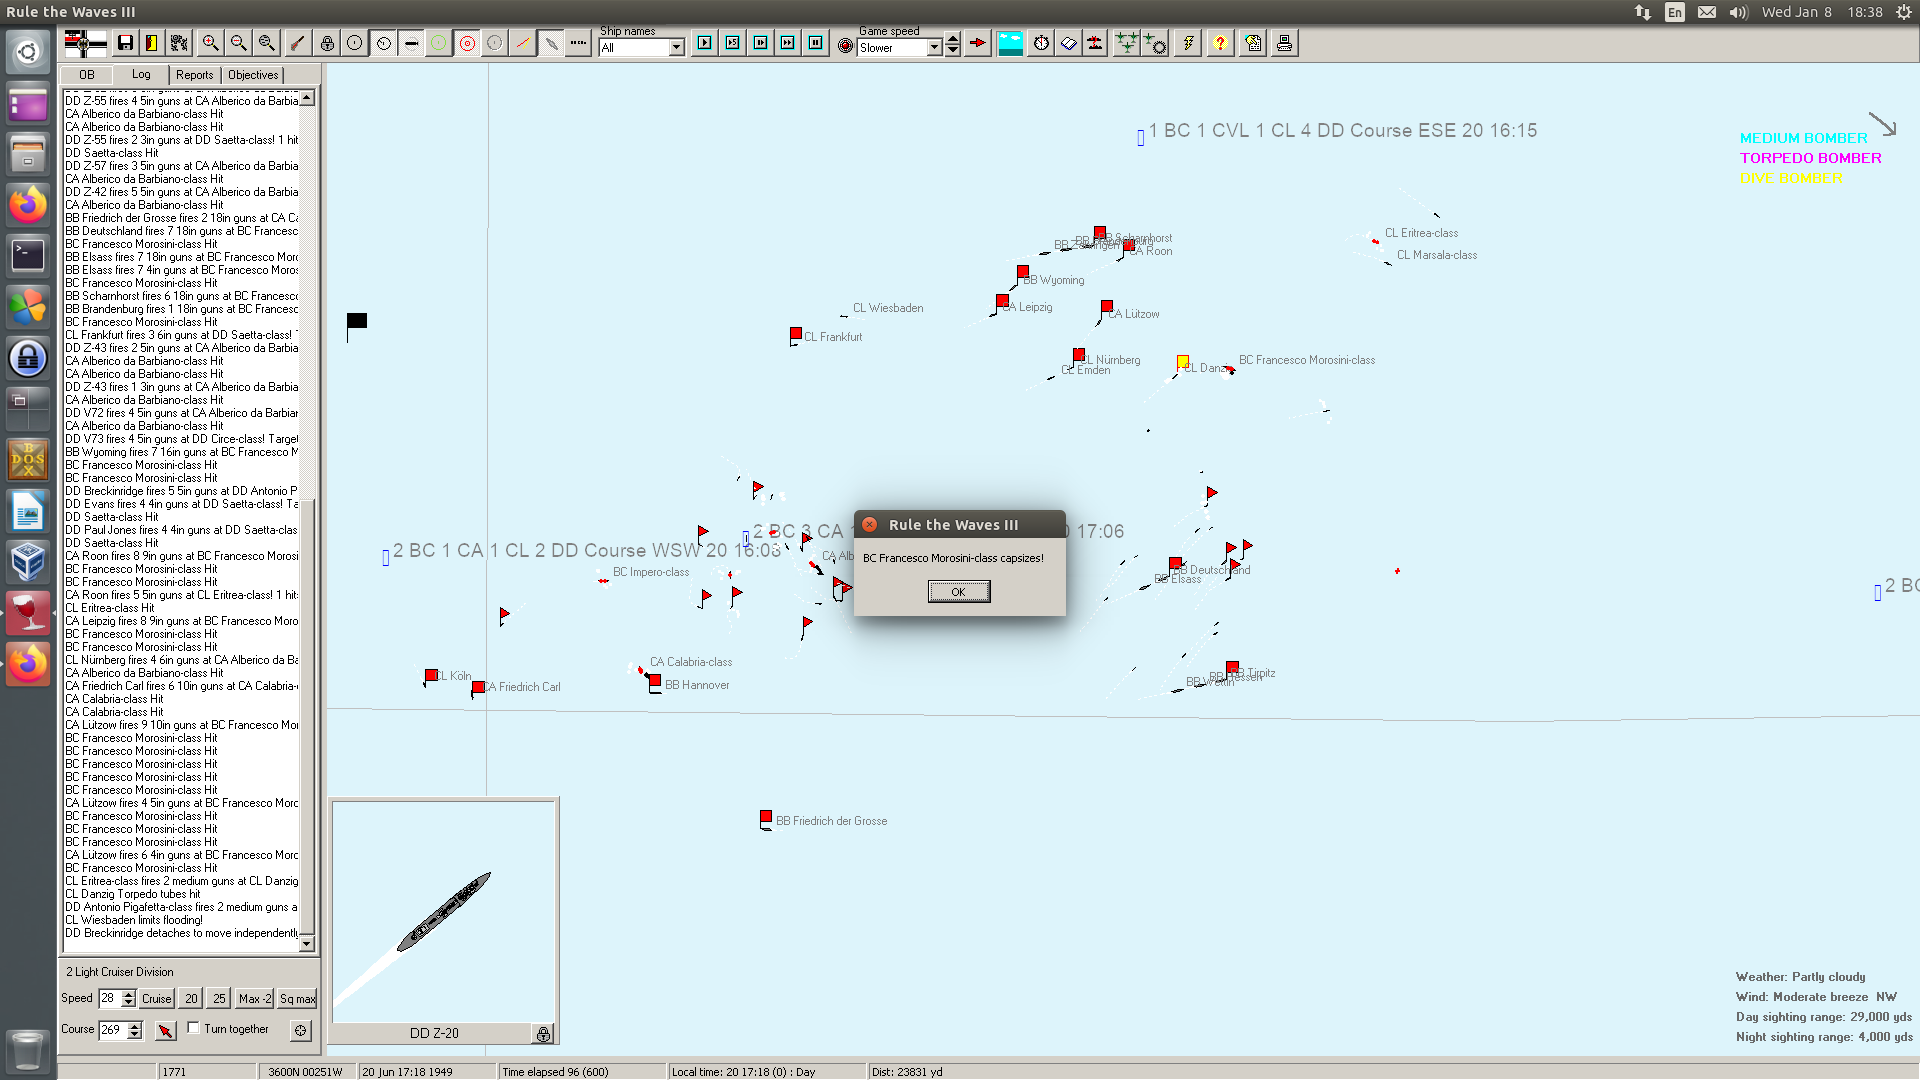Click the log scrollbar down arrow

coord(307,944)
